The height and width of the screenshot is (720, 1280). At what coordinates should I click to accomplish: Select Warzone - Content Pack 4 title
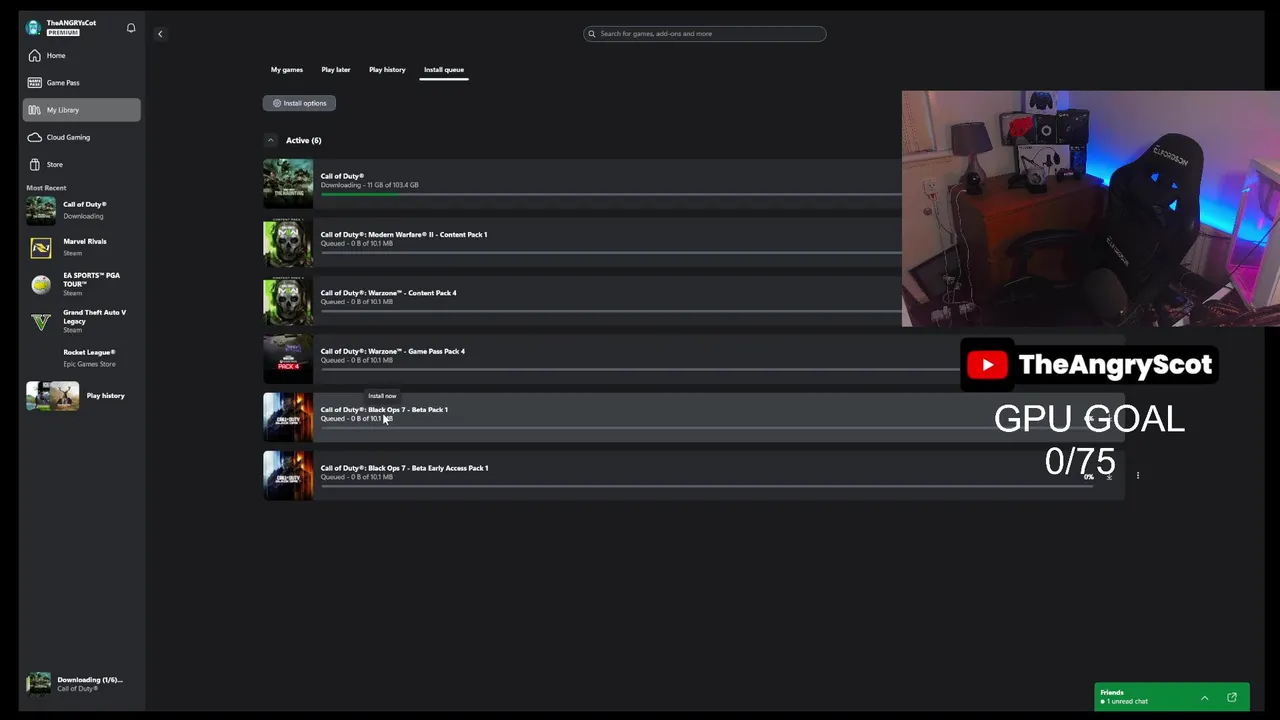(388, 293)
